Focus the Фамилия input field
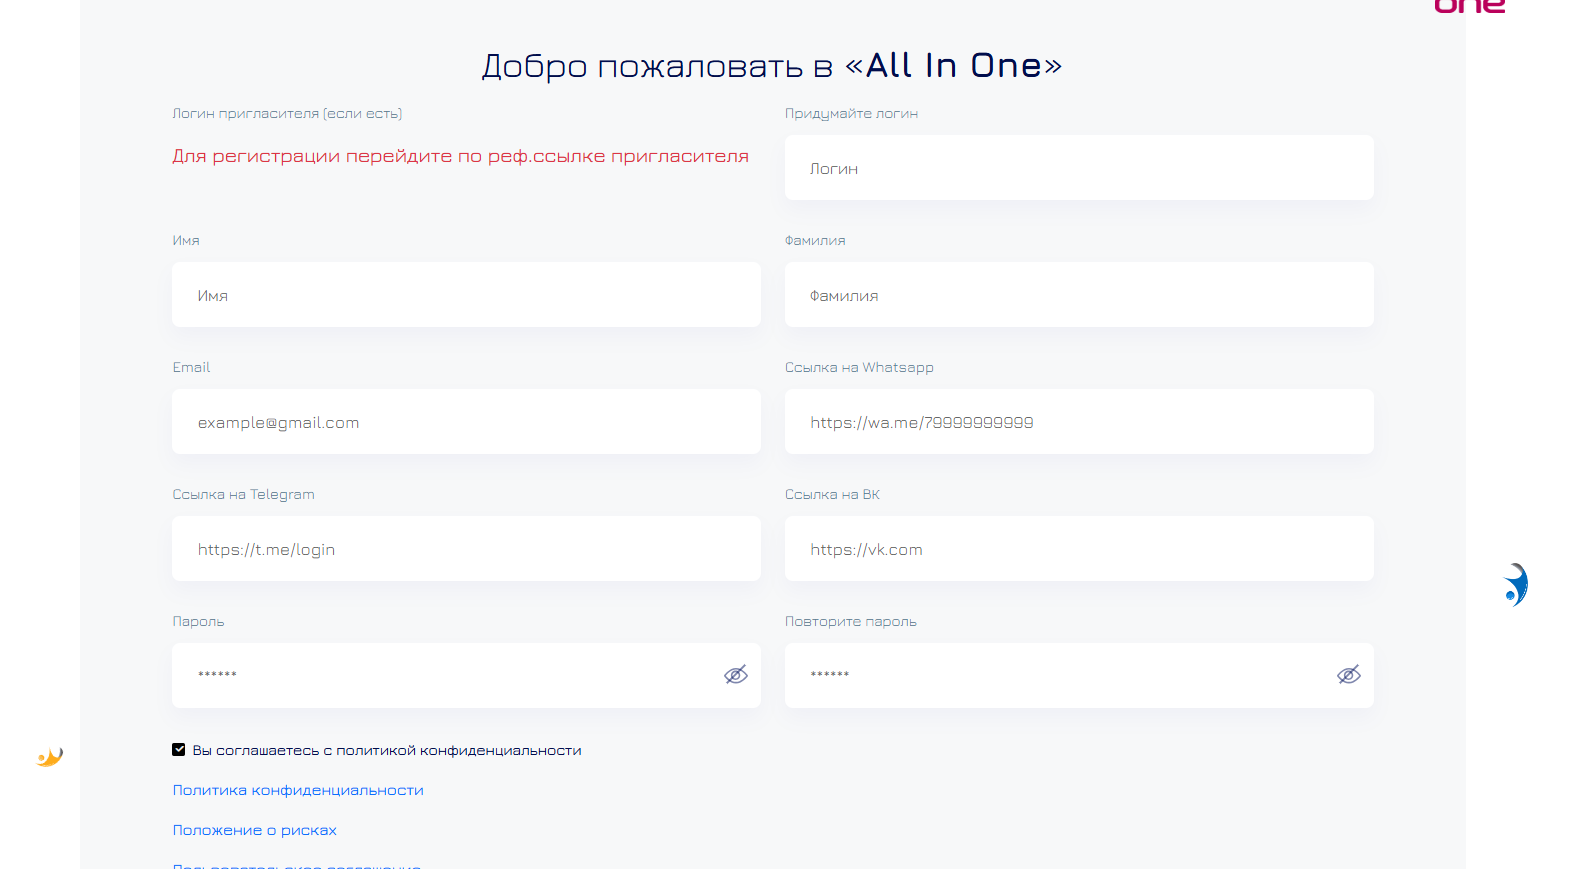The width and height of the screenshot is (1590, 869). coord(1079,295)
